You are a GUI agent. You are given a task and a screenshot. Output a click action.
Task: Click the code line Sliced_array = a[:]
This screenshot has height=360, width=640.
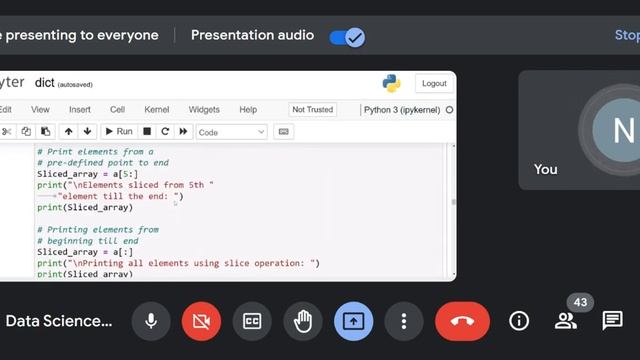point(85,252)
